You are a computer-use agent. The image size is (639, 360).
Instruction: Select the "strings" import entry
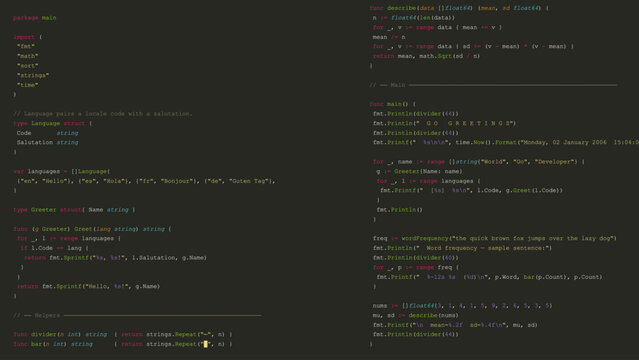[x=33, y=75]
